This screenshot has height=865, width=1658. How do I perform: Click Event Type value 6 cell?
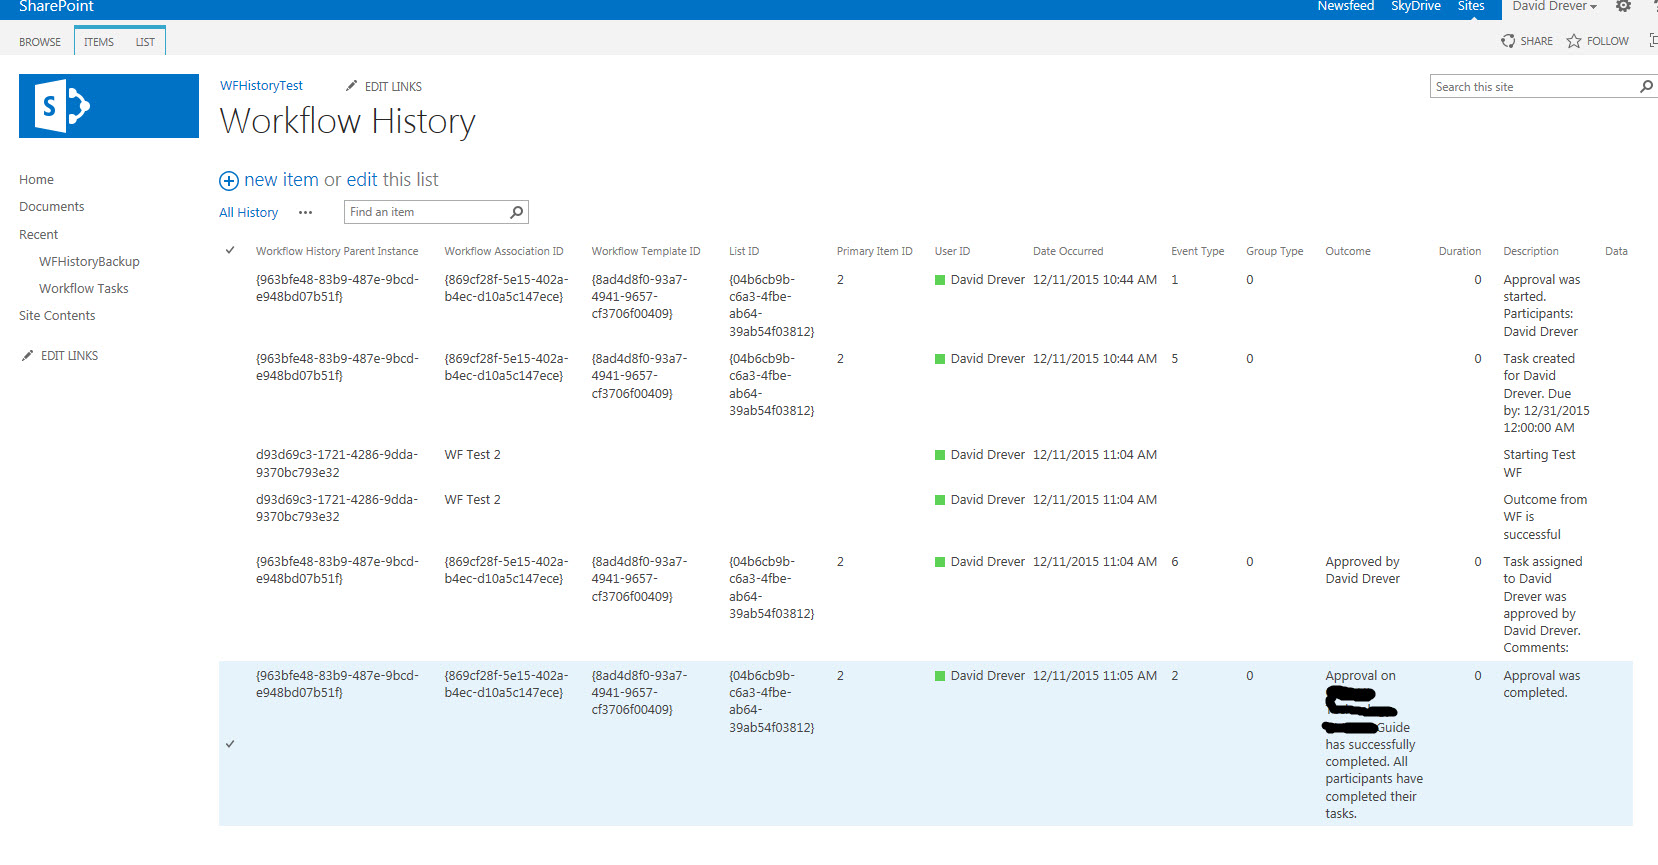(x=1175, y=562)
